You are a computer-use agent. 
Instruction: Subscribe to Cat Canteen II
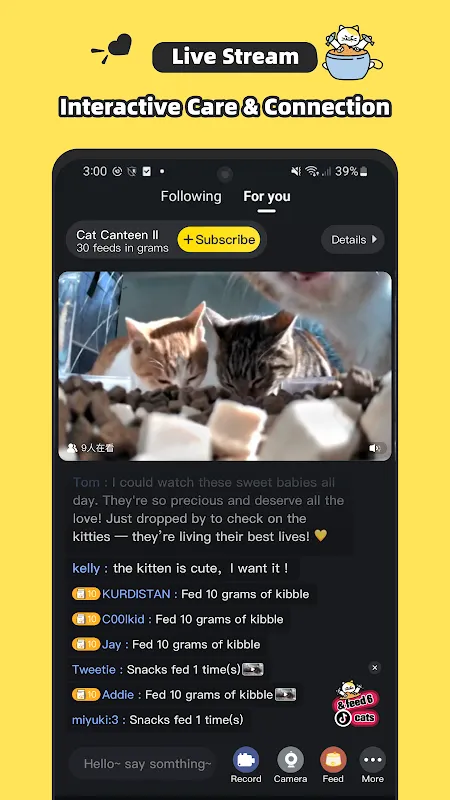coord(219,240)
